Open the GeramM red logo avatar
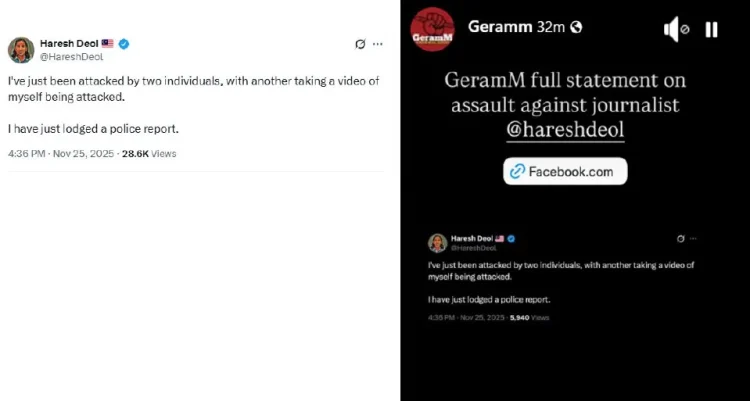This screenshot has width=750, height=401. pyautogui.click(x=432, y=28)
